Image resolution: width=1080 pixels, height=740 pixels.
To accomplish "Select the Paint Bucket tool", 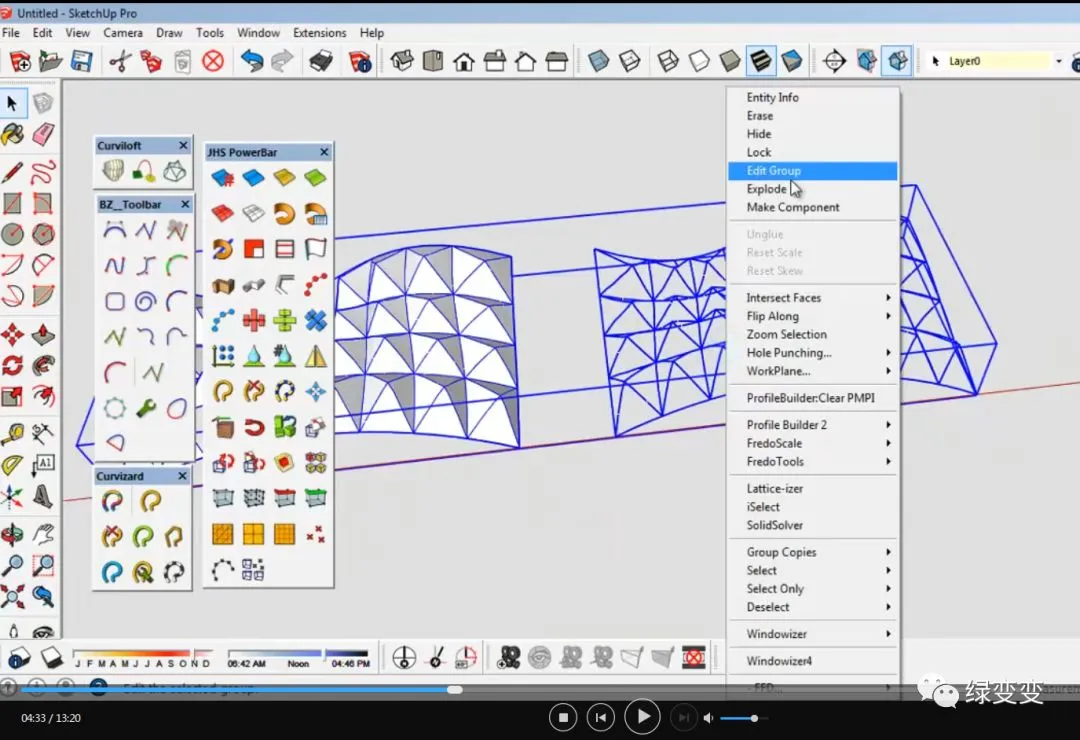I will pyautogui.click(x=12, y=134).
